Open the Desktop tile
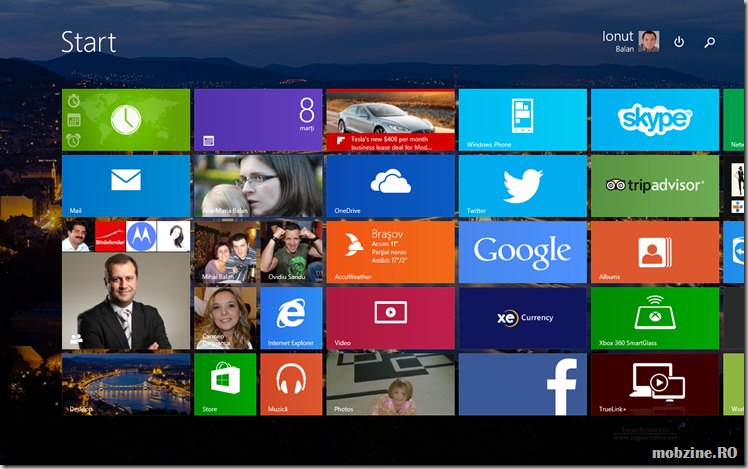 click(x=125, y=384)
